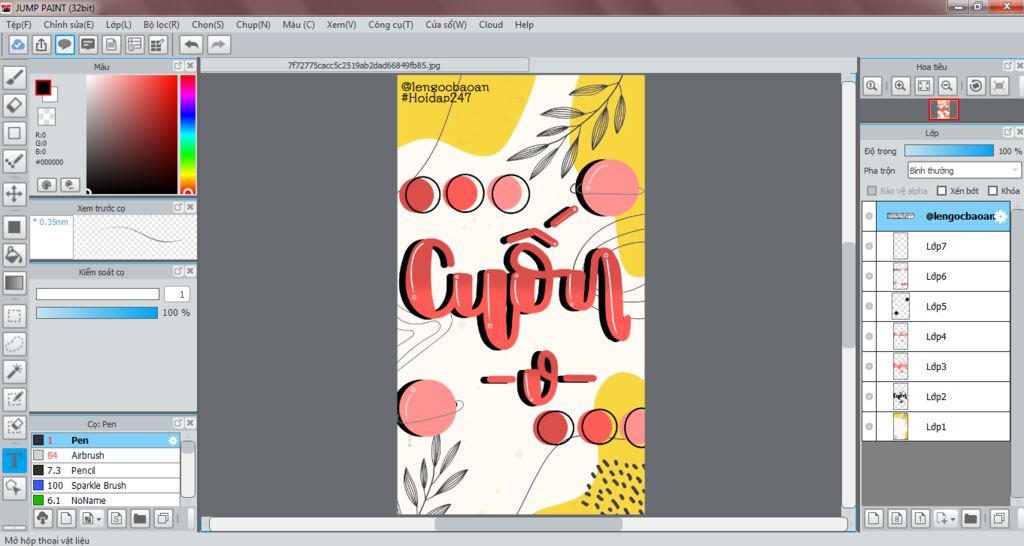Zoom out on the navigator panel
Image resolution: width=1024 pixels, height=546 pixels.
pyautogui.click(x=947, y=86)
